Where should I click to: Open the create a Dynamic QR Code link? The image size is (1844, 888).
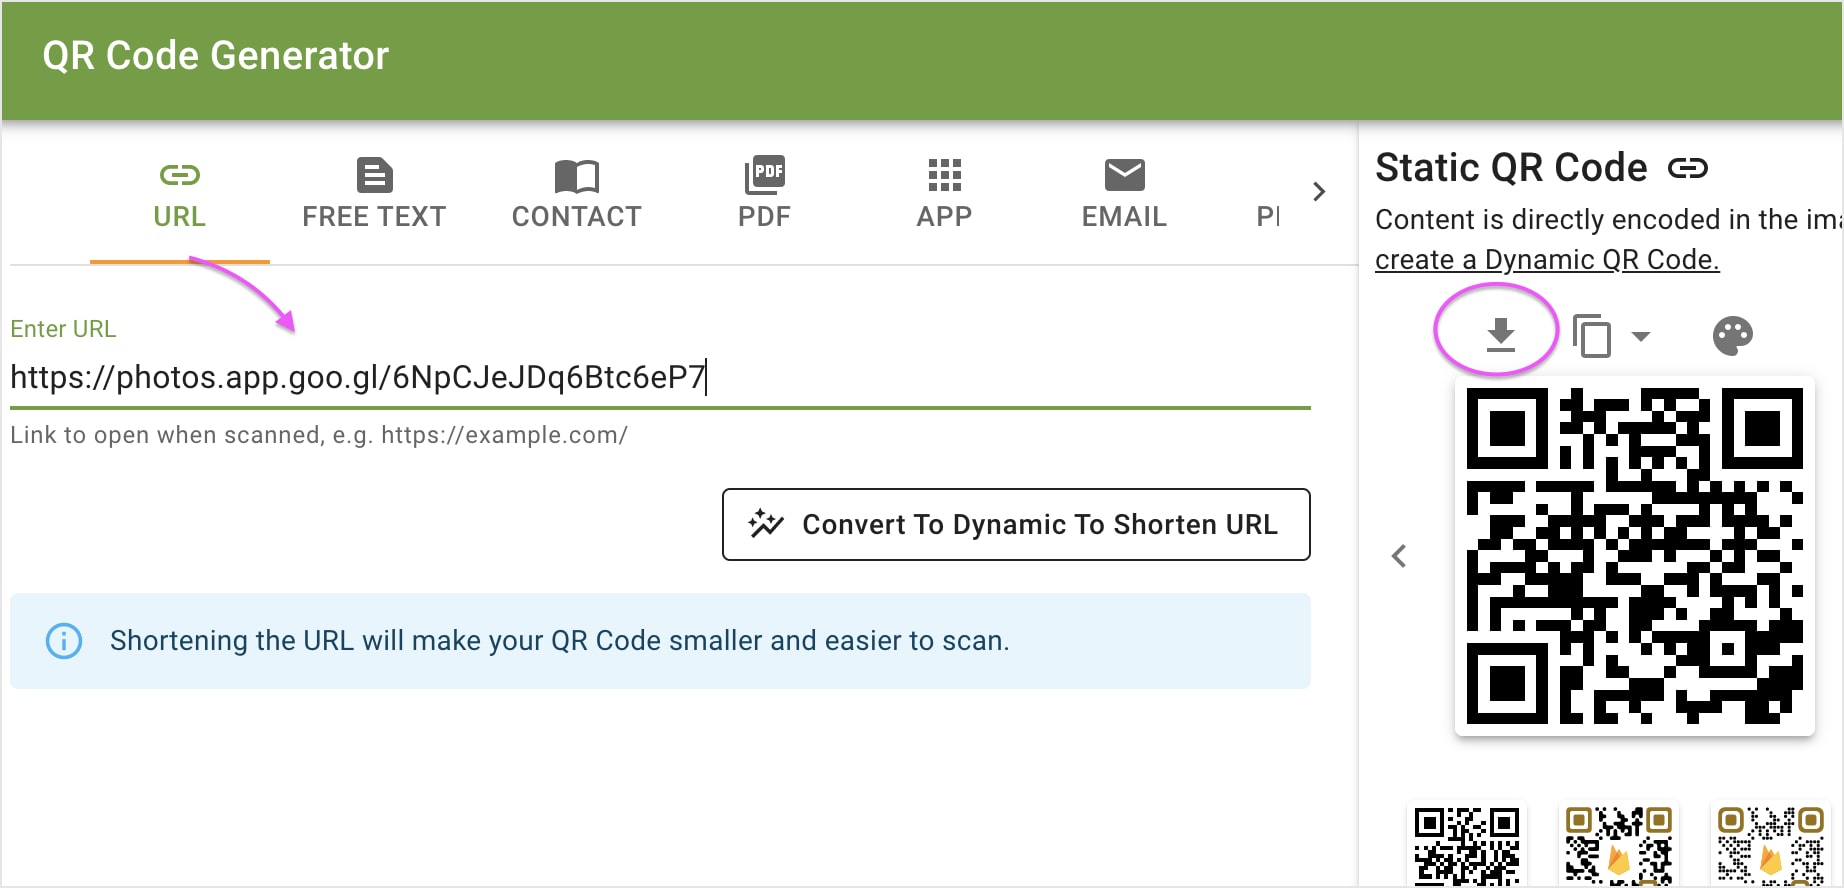coord(1546,260)
